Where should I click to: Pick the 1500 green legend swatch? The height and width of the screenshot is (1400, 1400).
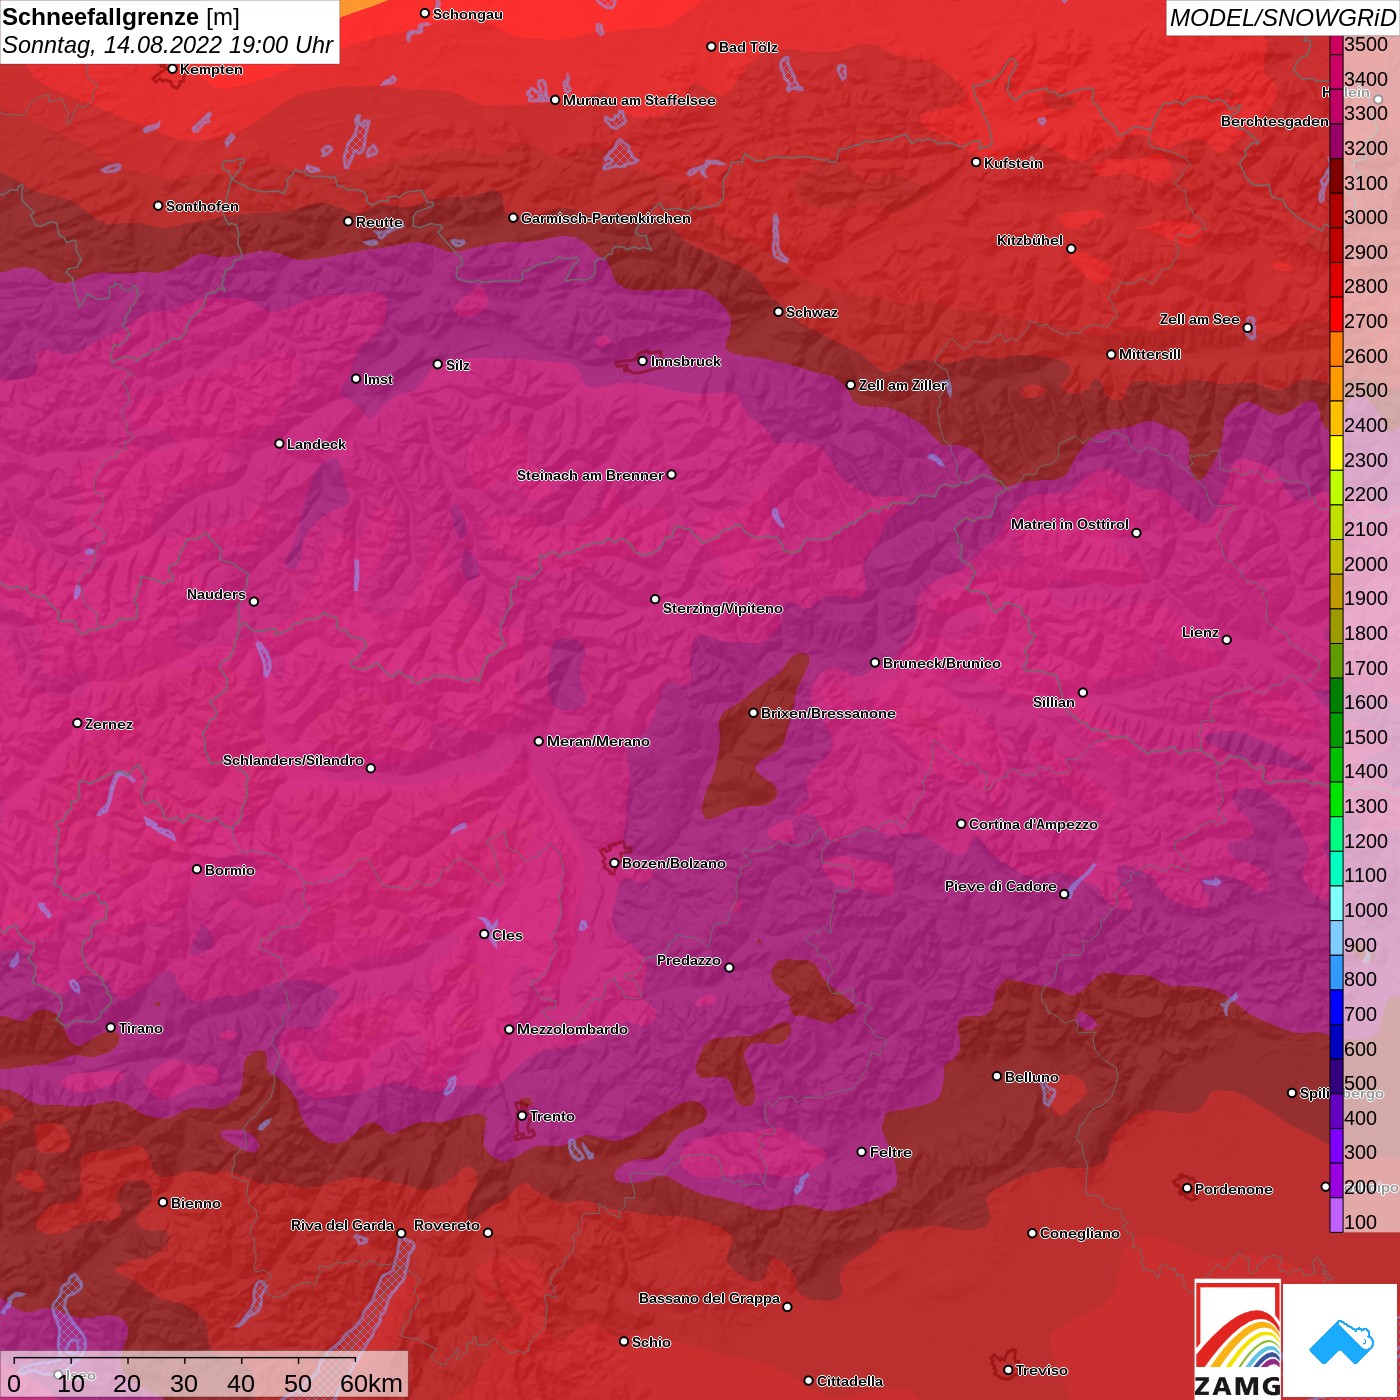1336,730
